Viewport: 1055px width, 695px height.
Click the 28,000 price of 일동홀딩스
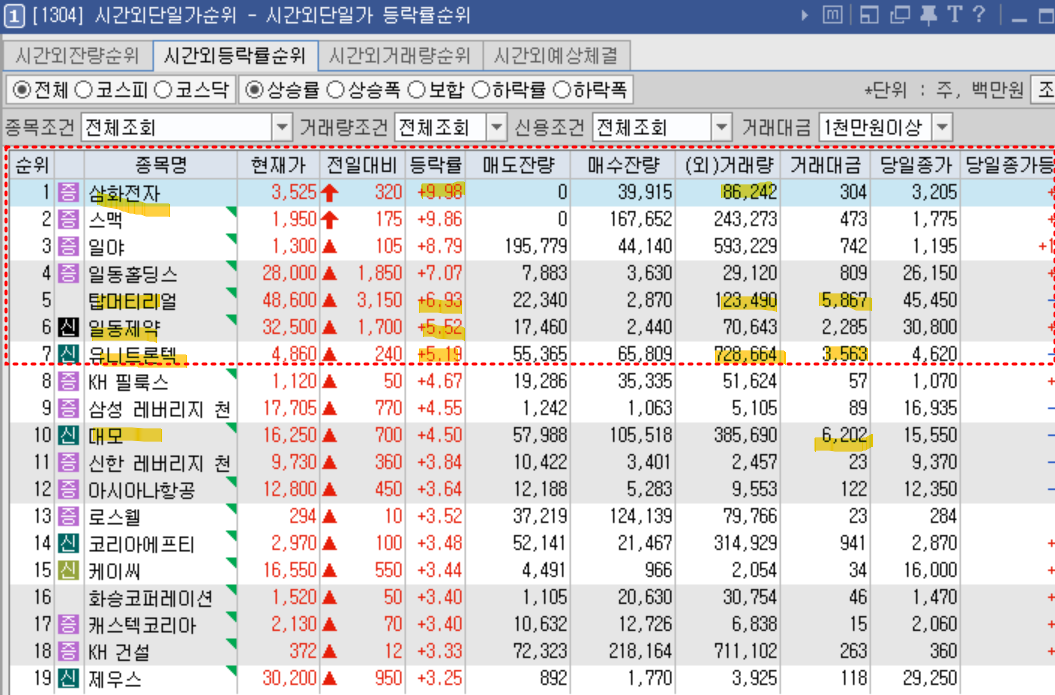[289, 273]
